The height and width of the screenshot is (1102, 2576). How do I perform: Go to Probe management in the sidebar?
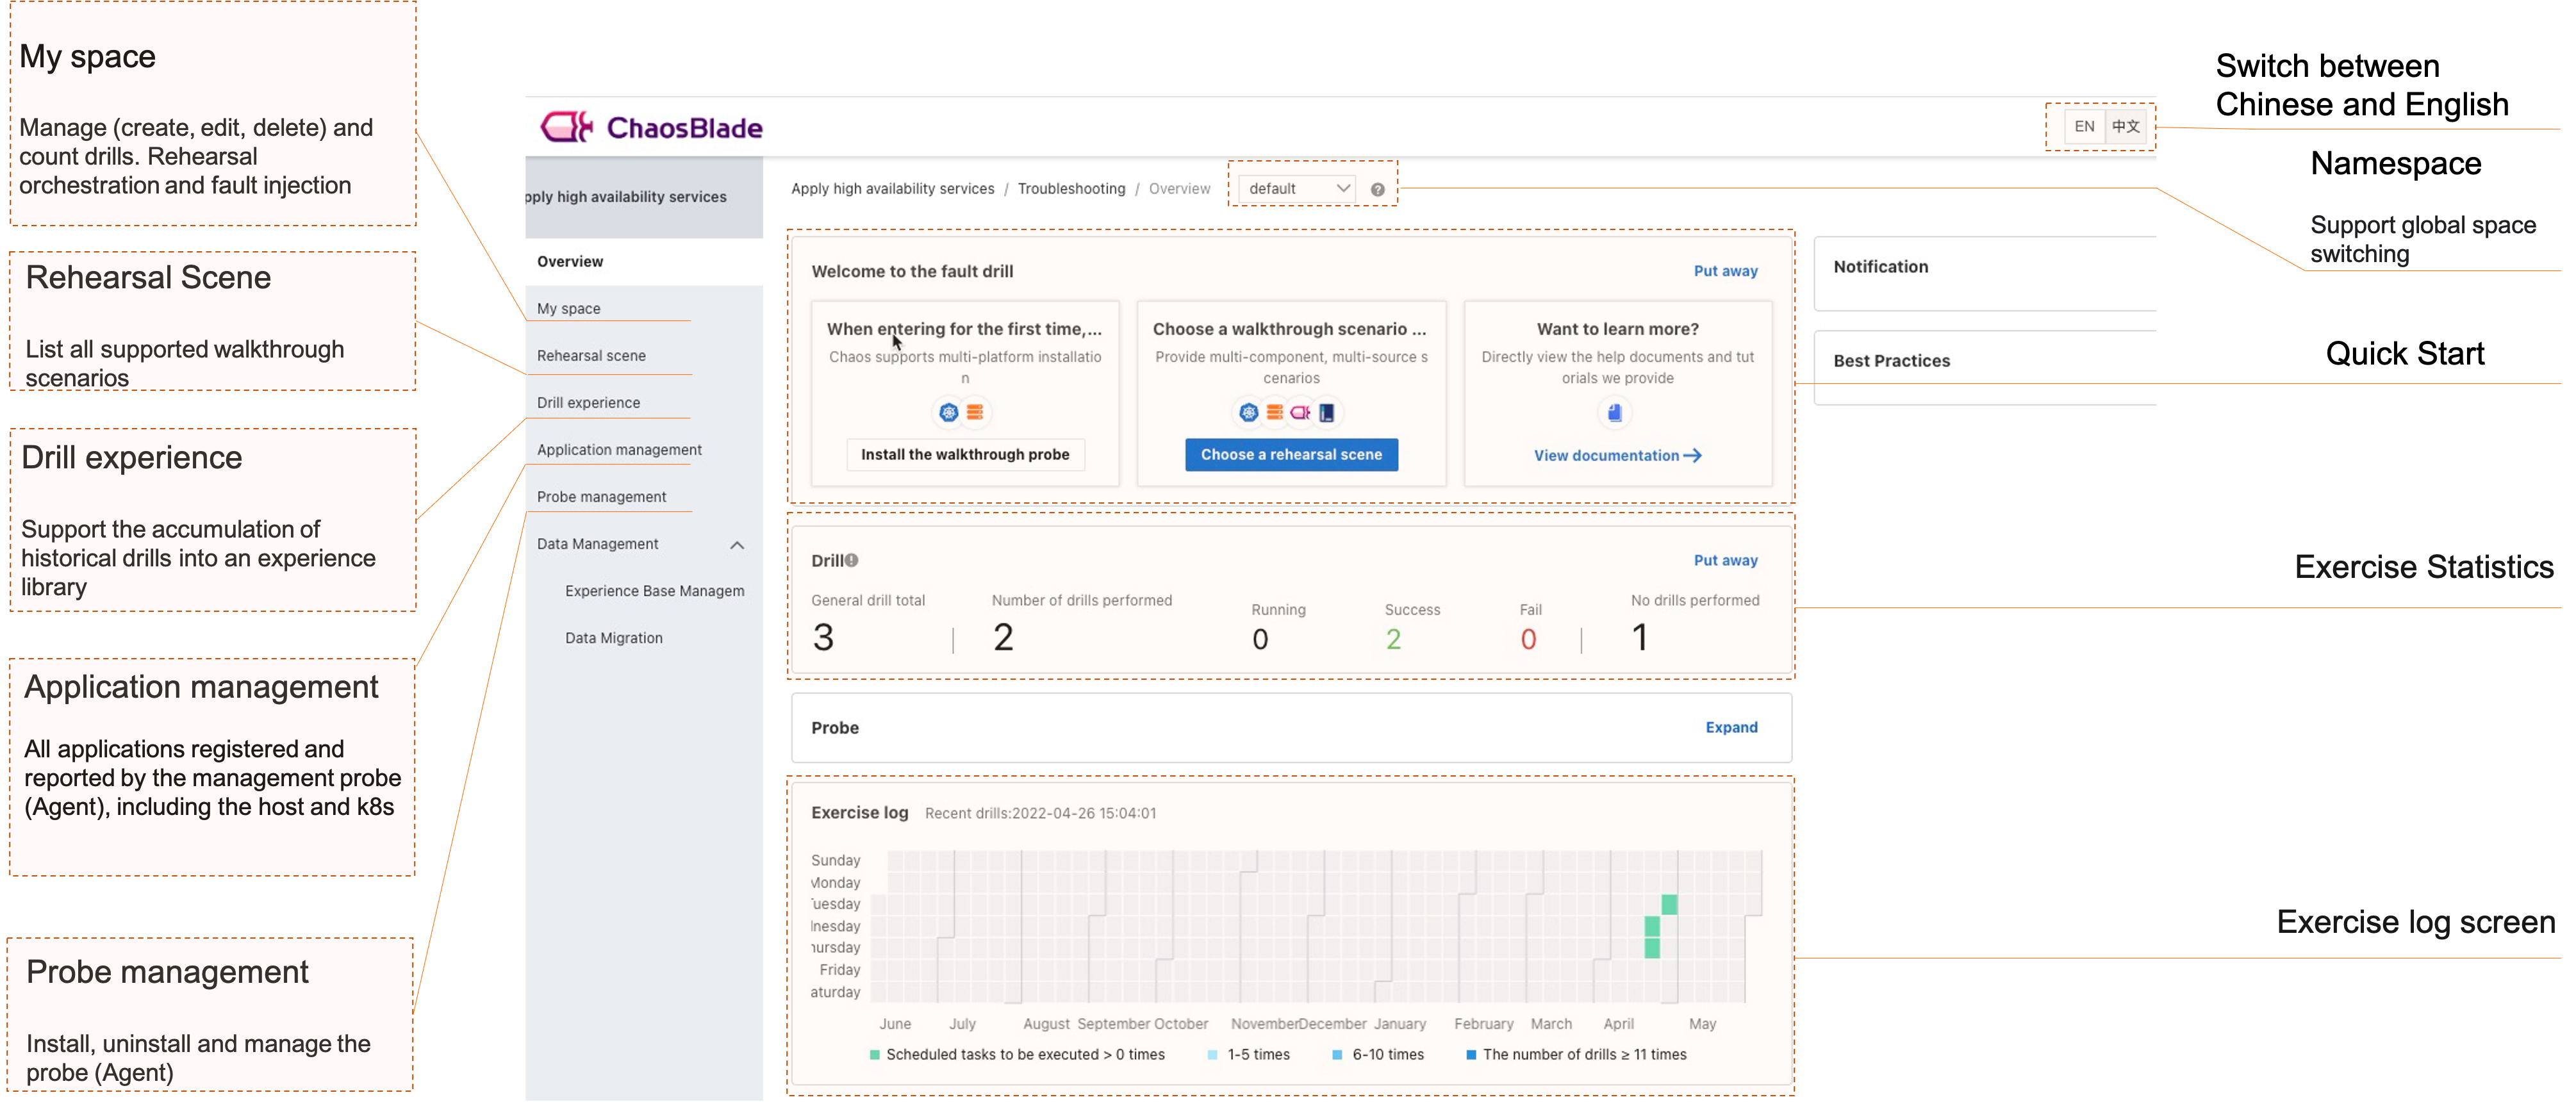tap(601, 496)
